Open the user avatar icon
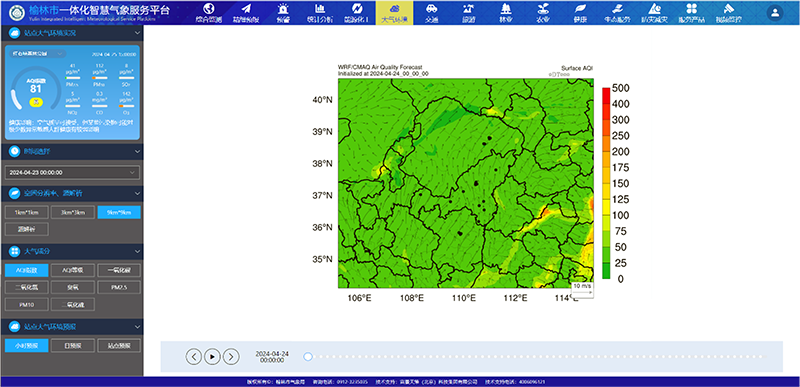The width and height of the screenshot is (800, 387). click(775, 13)
